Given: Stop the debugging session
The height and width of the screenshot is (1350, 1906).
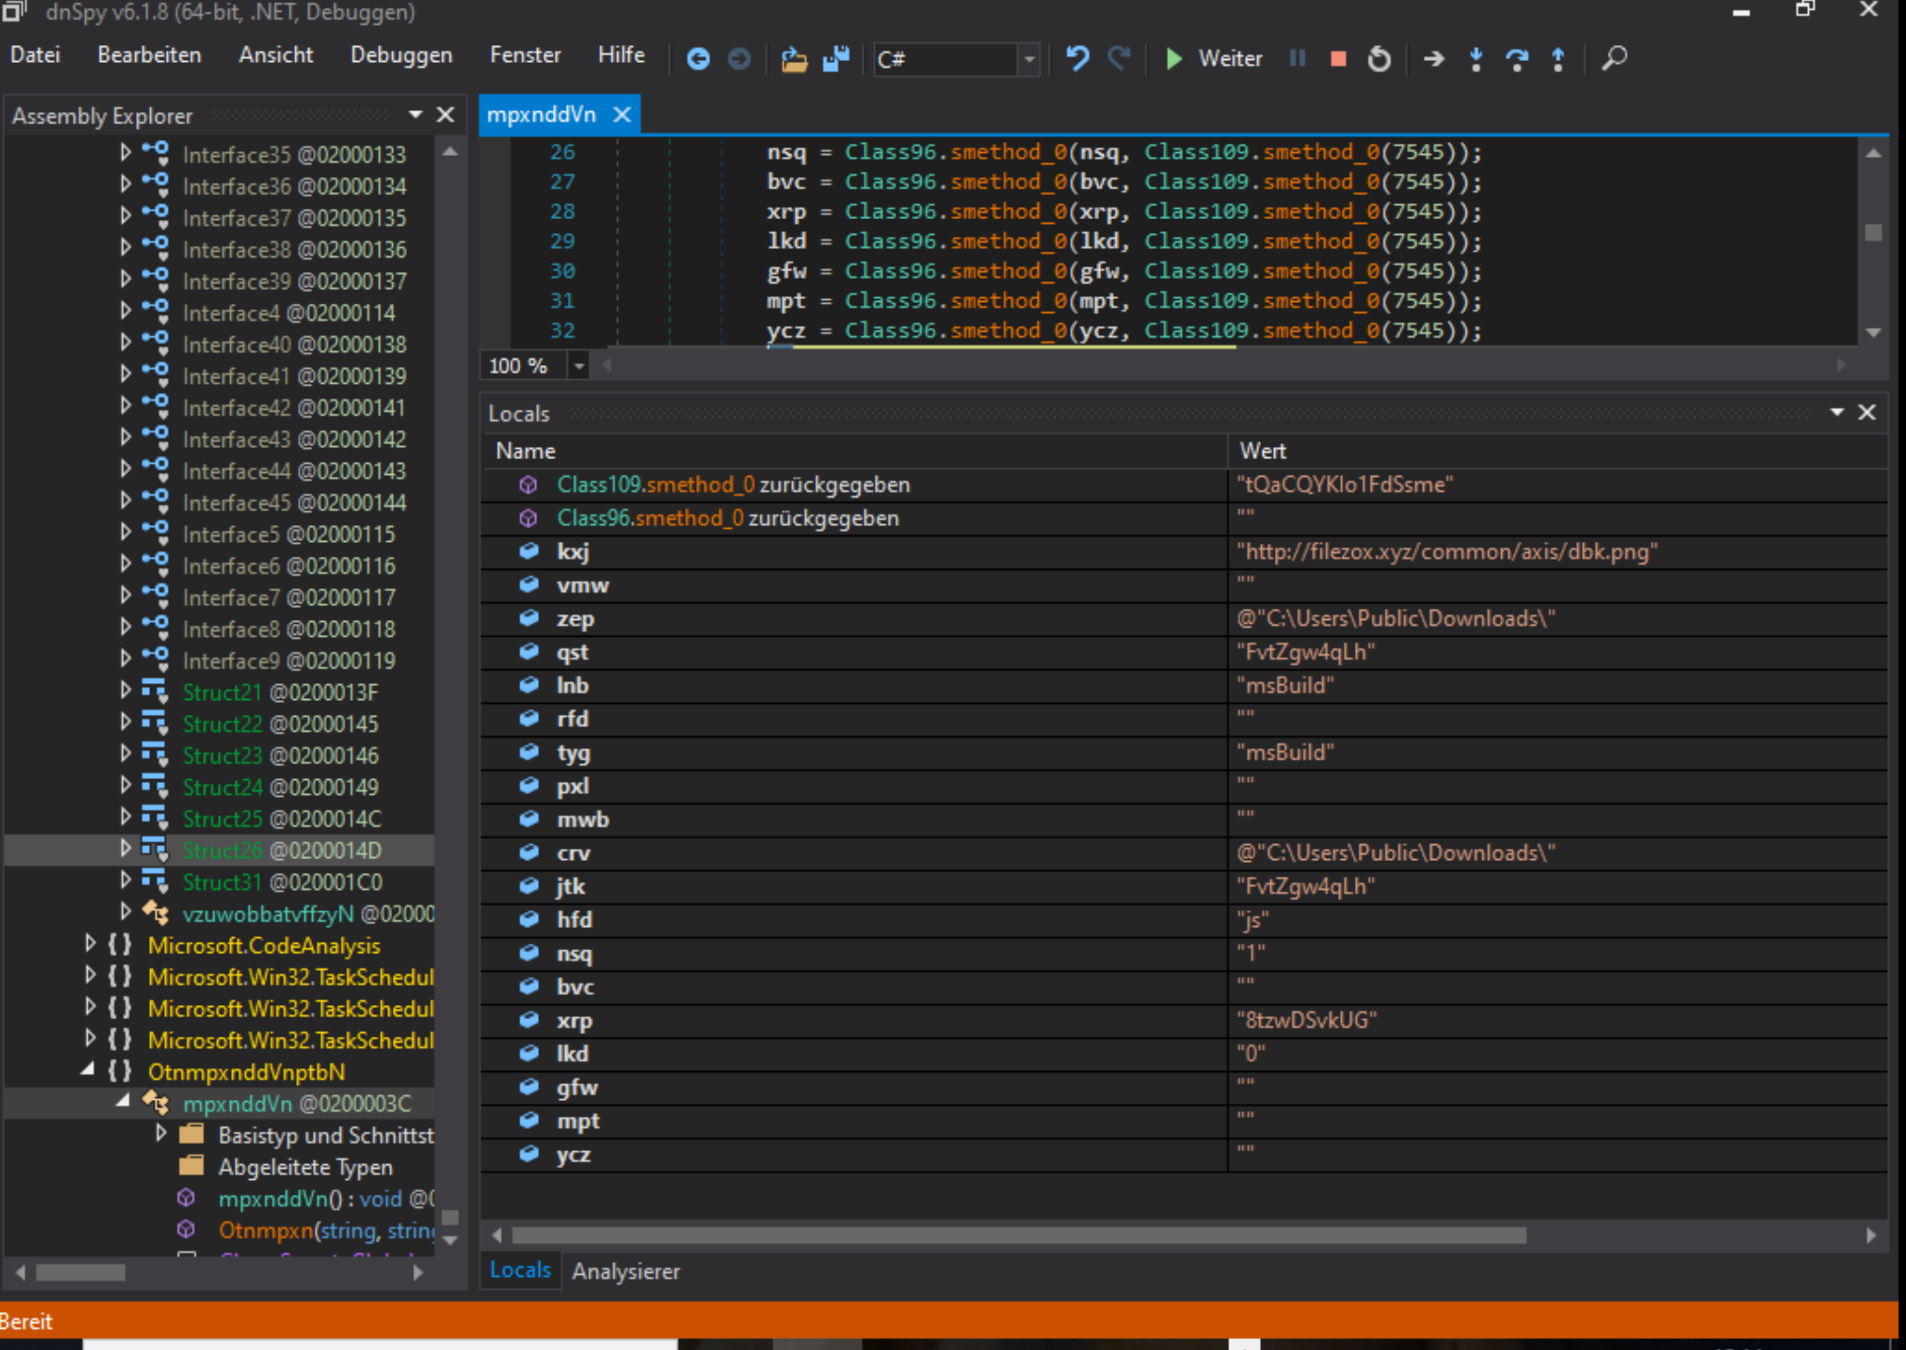Looking at the screenshot, I should (1338, 59).
